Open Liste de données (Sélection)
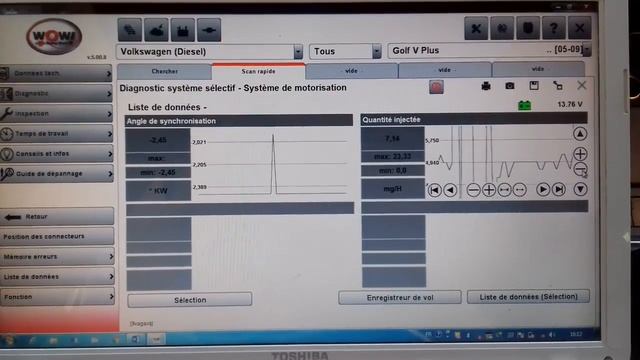This screenshot has width=640, height=360. pos(528,297)
